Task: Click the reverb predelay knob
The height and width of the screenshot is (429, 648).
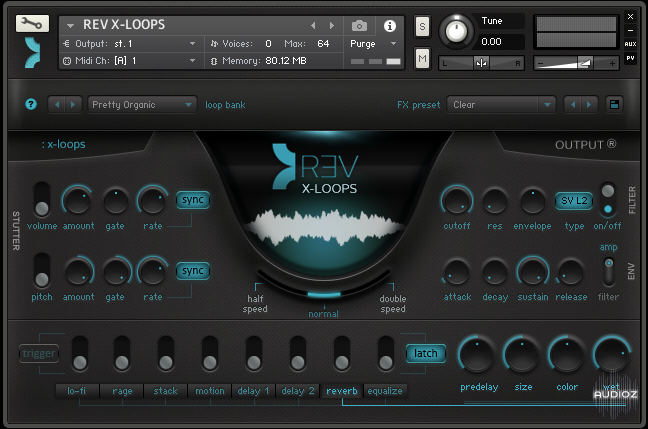Action: [x=476, y=355]
